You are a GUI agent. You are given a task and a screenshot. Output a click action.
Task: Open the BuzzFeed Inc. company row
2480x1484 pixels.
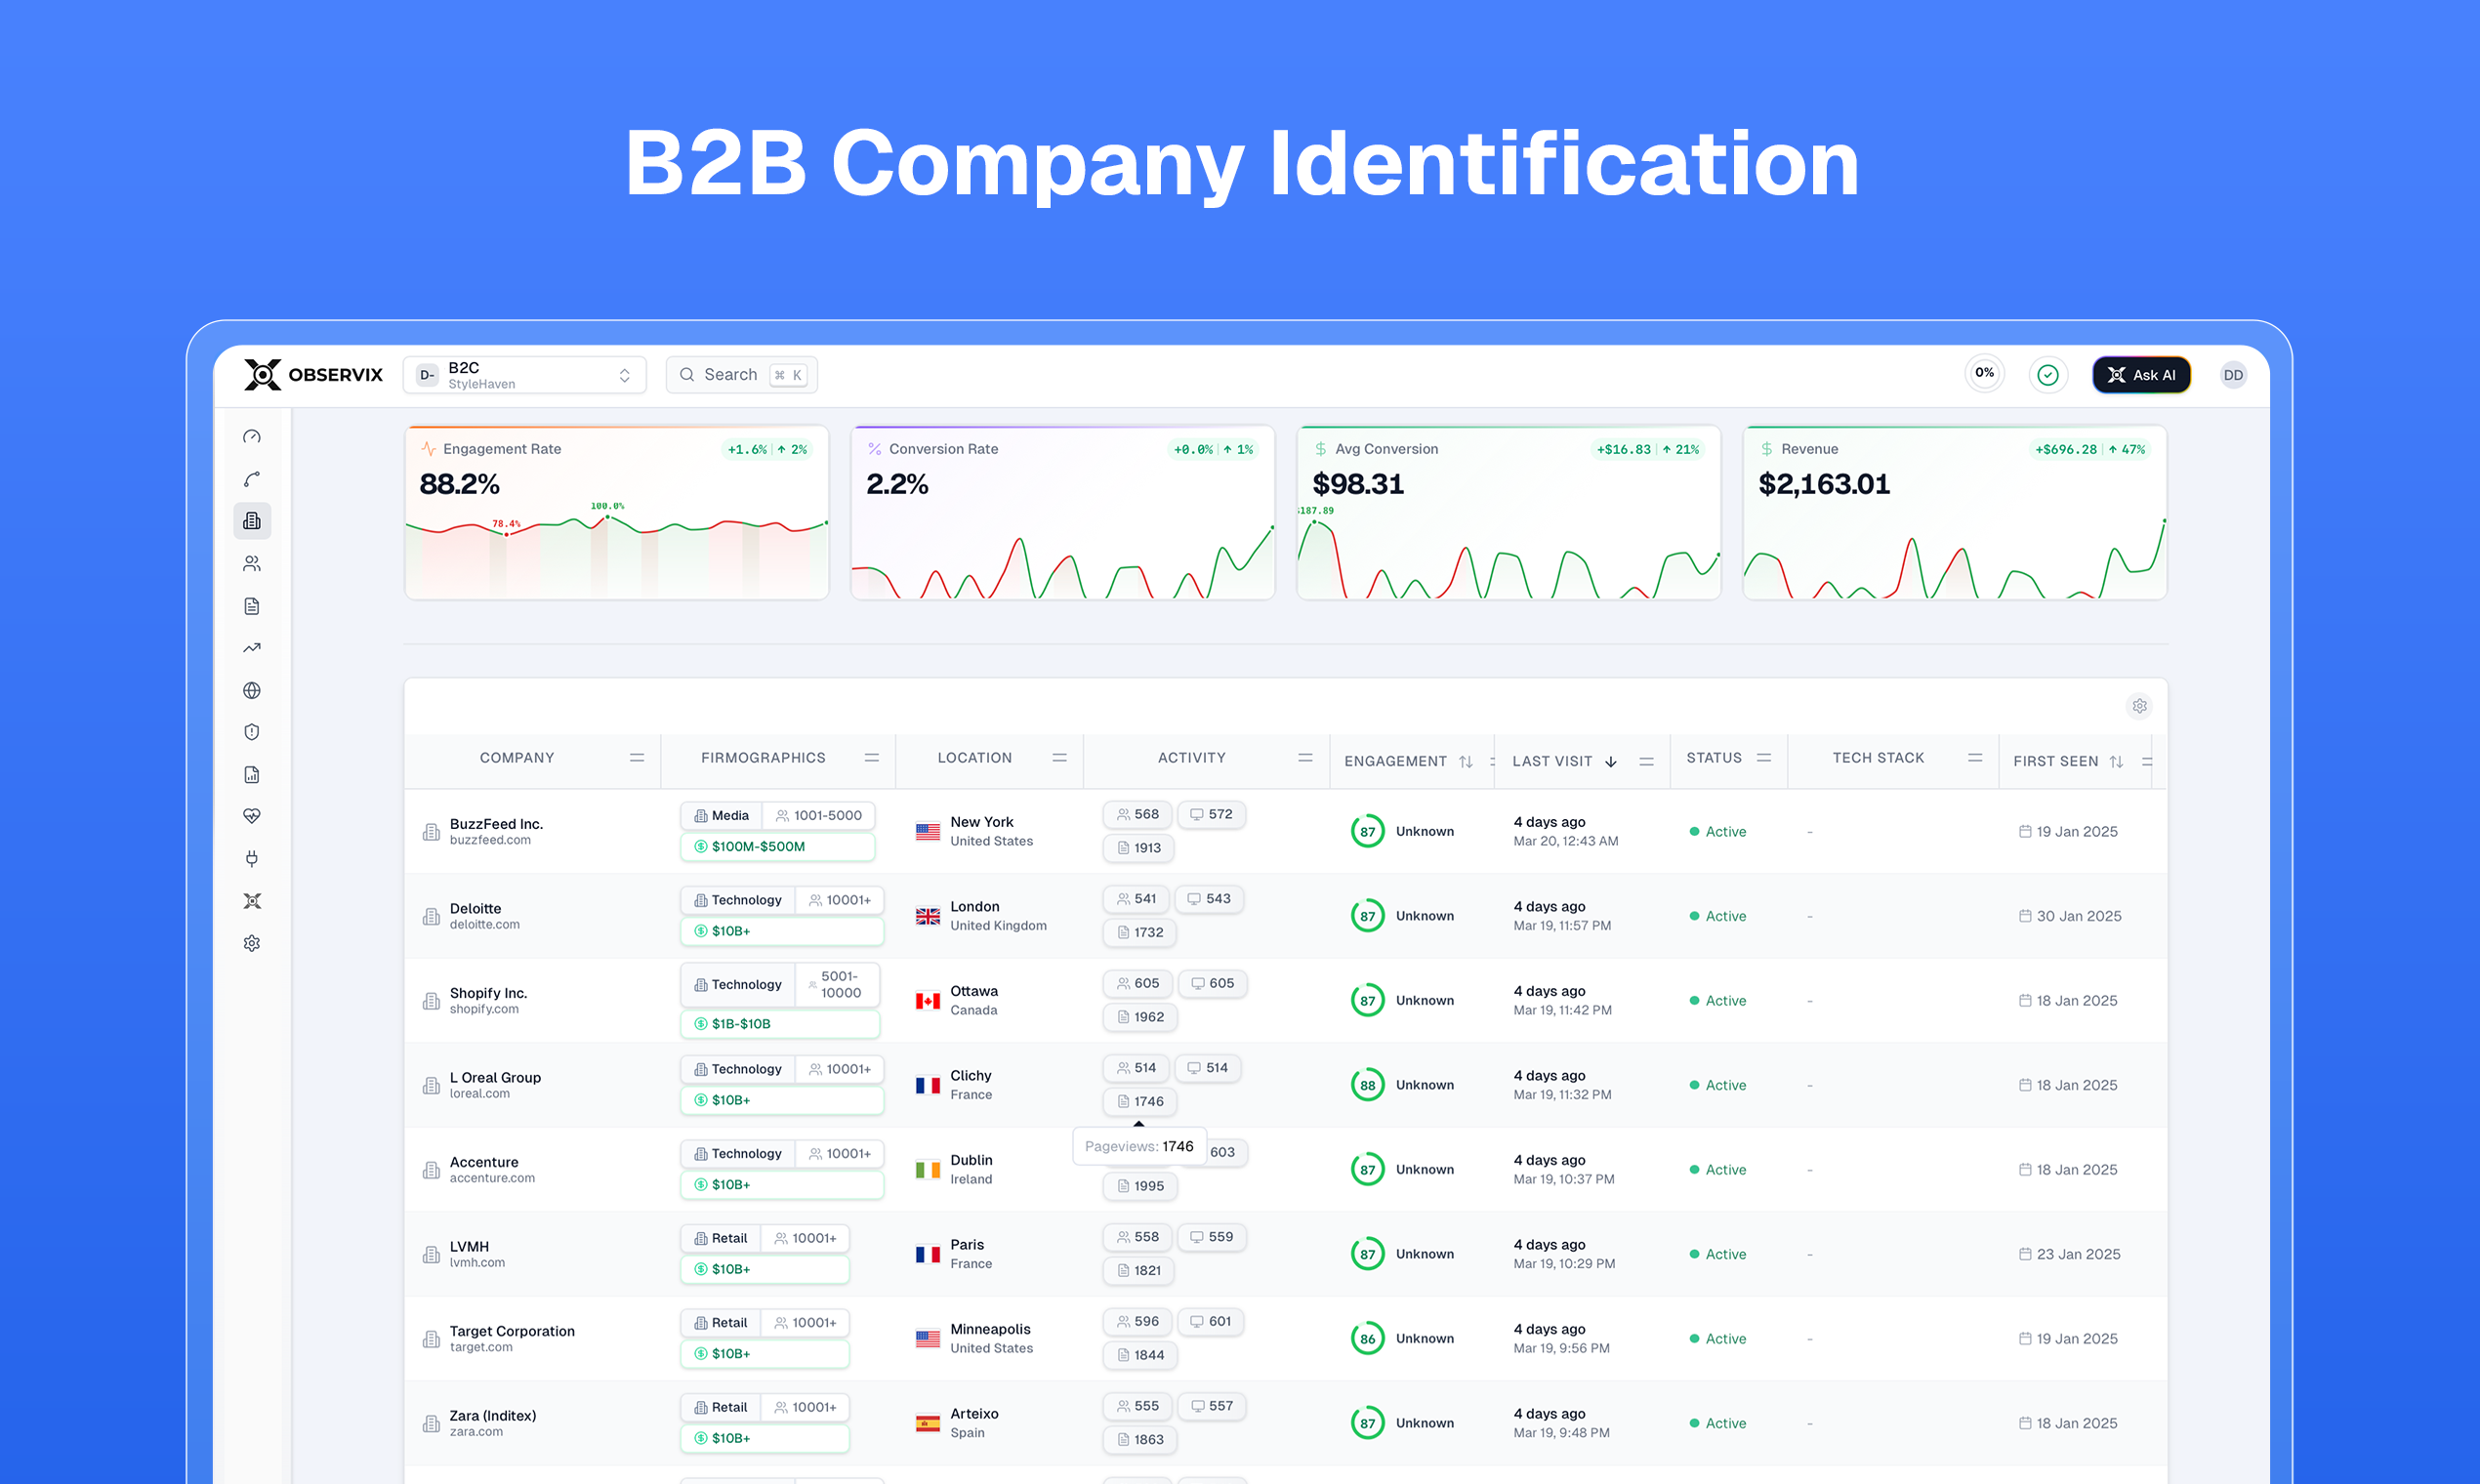tap(496, 824)
